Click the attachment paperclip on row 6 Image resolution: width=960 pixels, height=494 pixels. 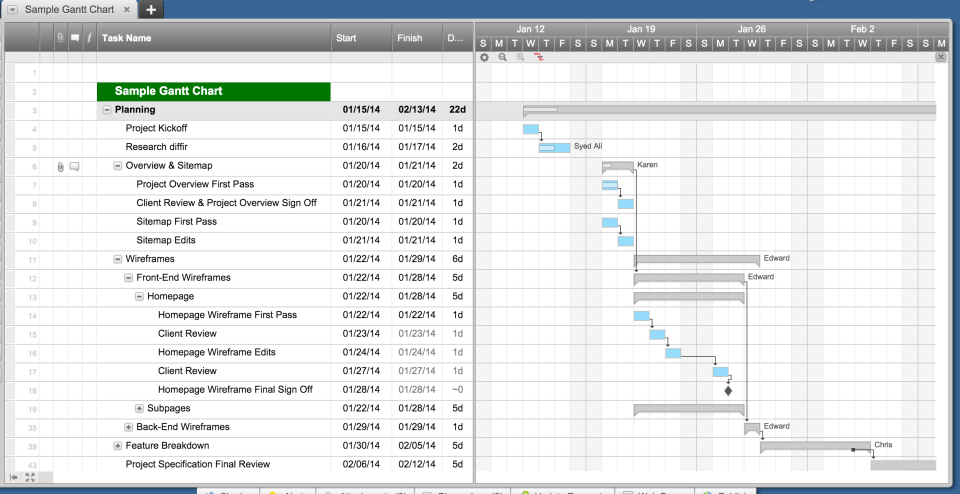(x=60, y=166)
